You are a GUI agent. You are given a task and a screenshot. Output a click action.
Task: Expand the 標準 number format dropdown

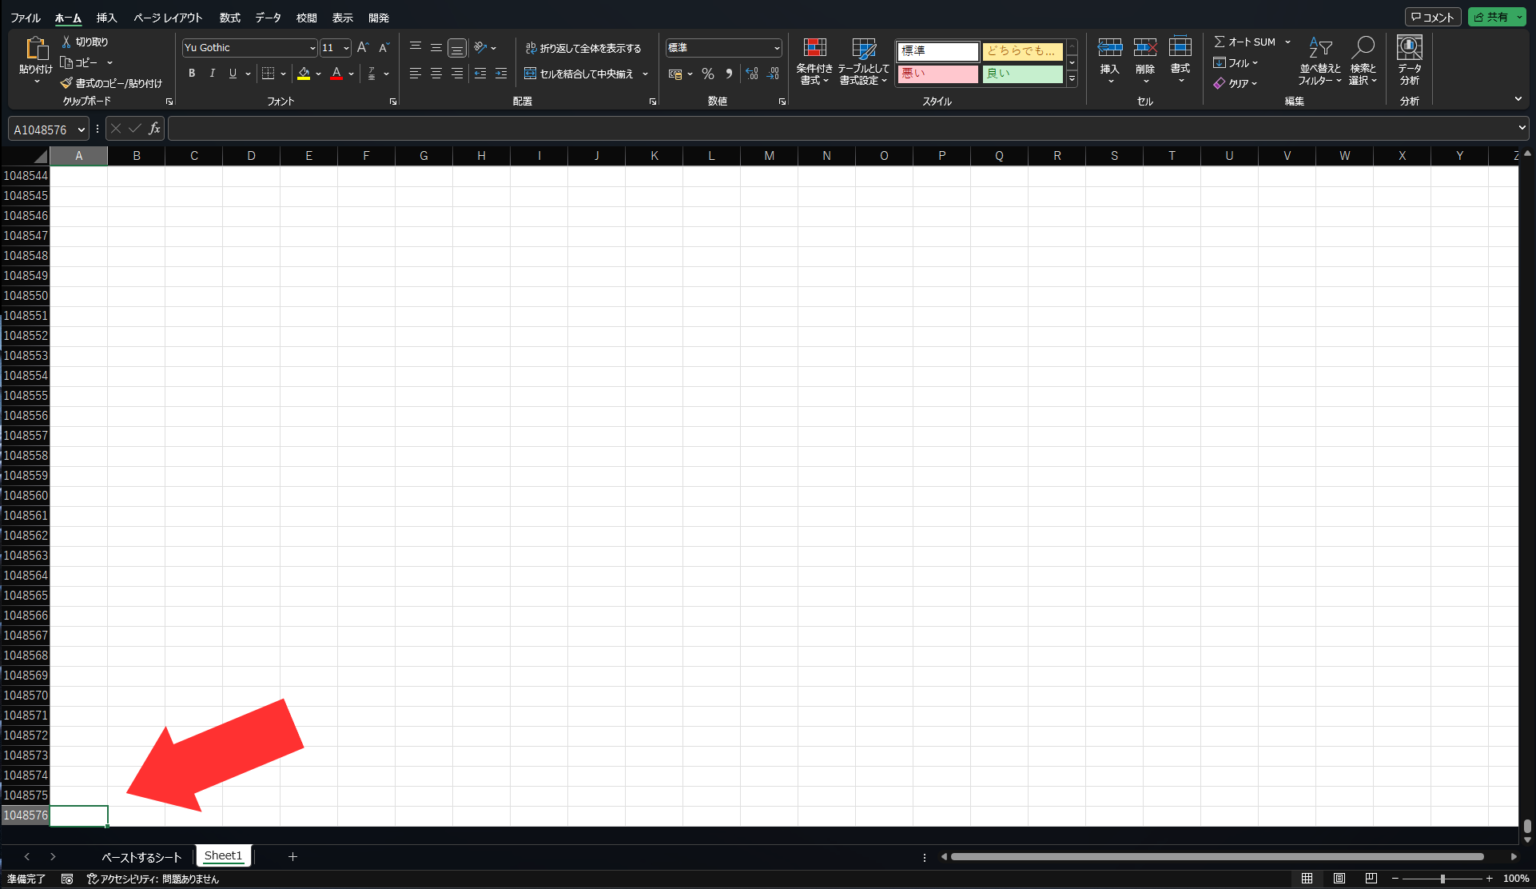pyautogui.click(x=778, y=47)
